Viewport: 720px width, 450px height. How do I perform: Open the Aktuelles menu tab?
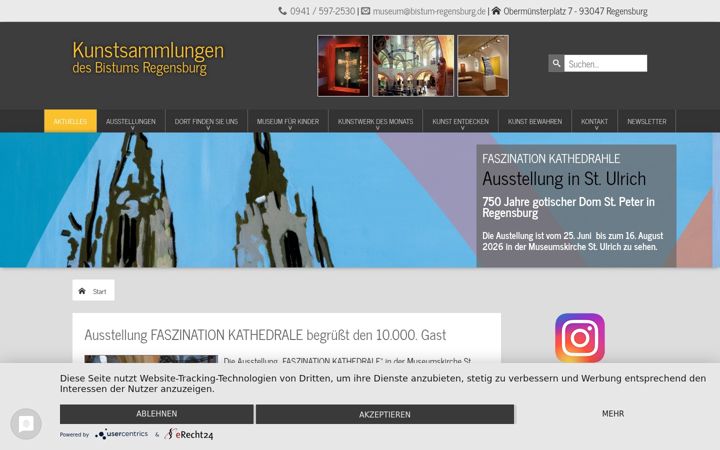(x=70, y=121)
